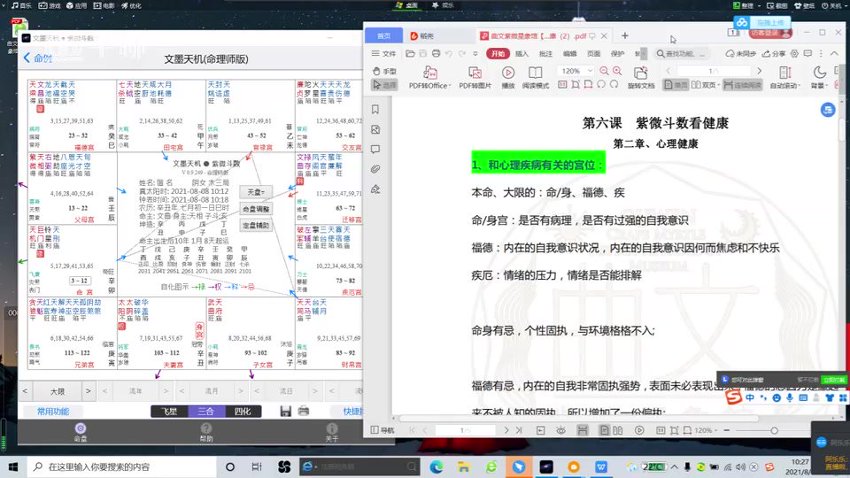Open File Explorer from taskbar

pos(463,467)
